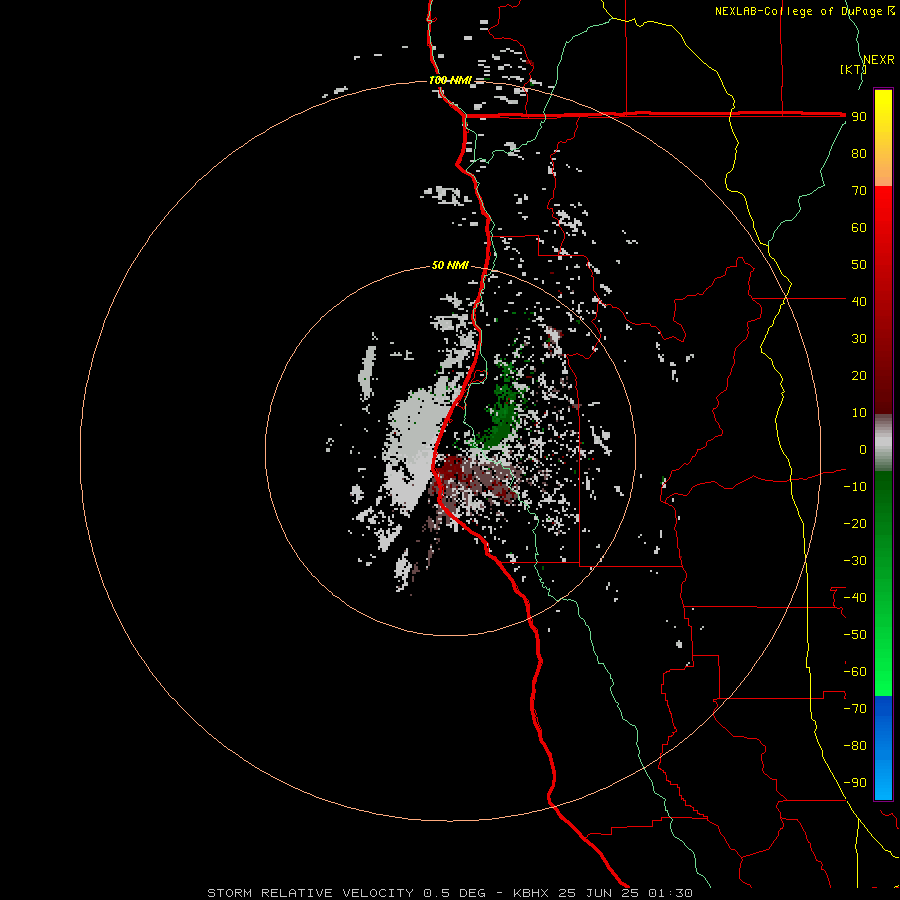
Task: Click the -40 knot scale label
Action: (855, 598)
